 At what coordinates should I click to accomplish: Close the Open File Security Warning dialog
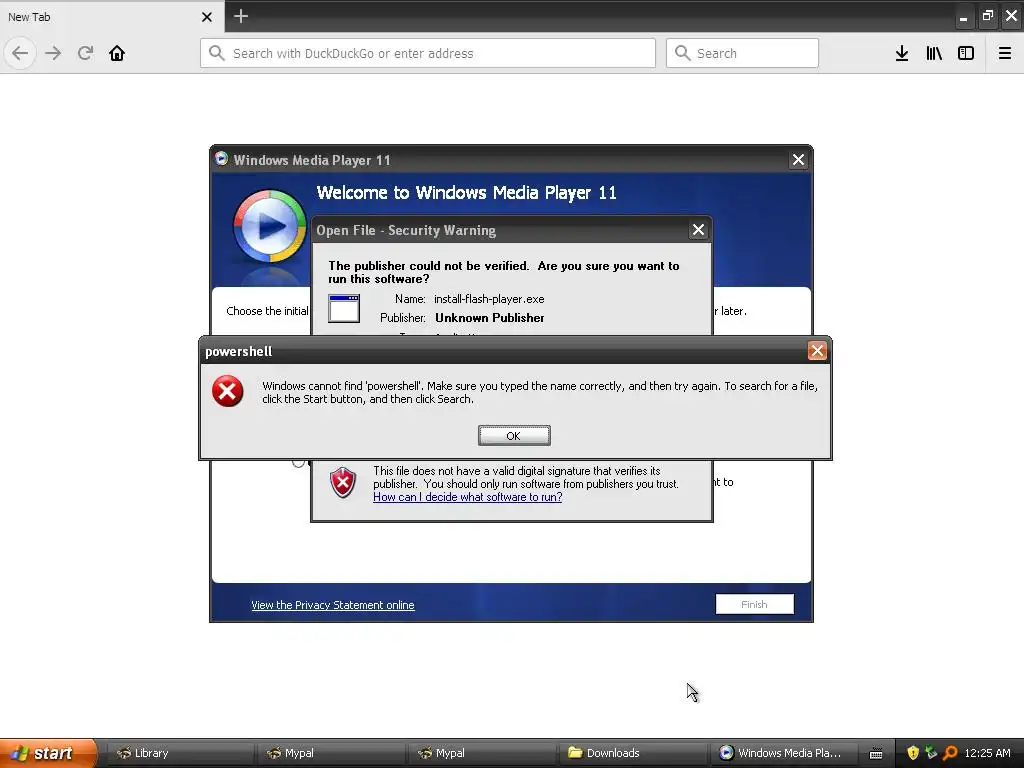698,230
